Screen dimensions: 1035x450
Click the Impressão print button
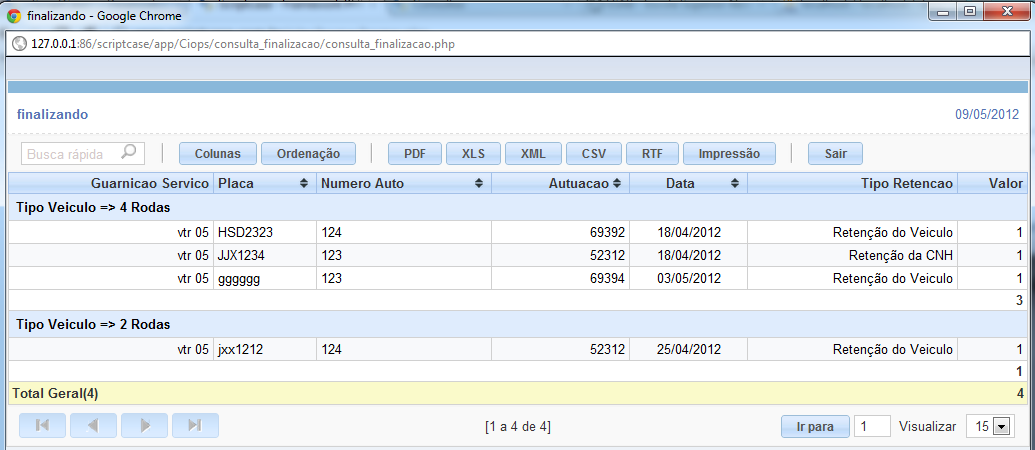(x=729, y=154)
